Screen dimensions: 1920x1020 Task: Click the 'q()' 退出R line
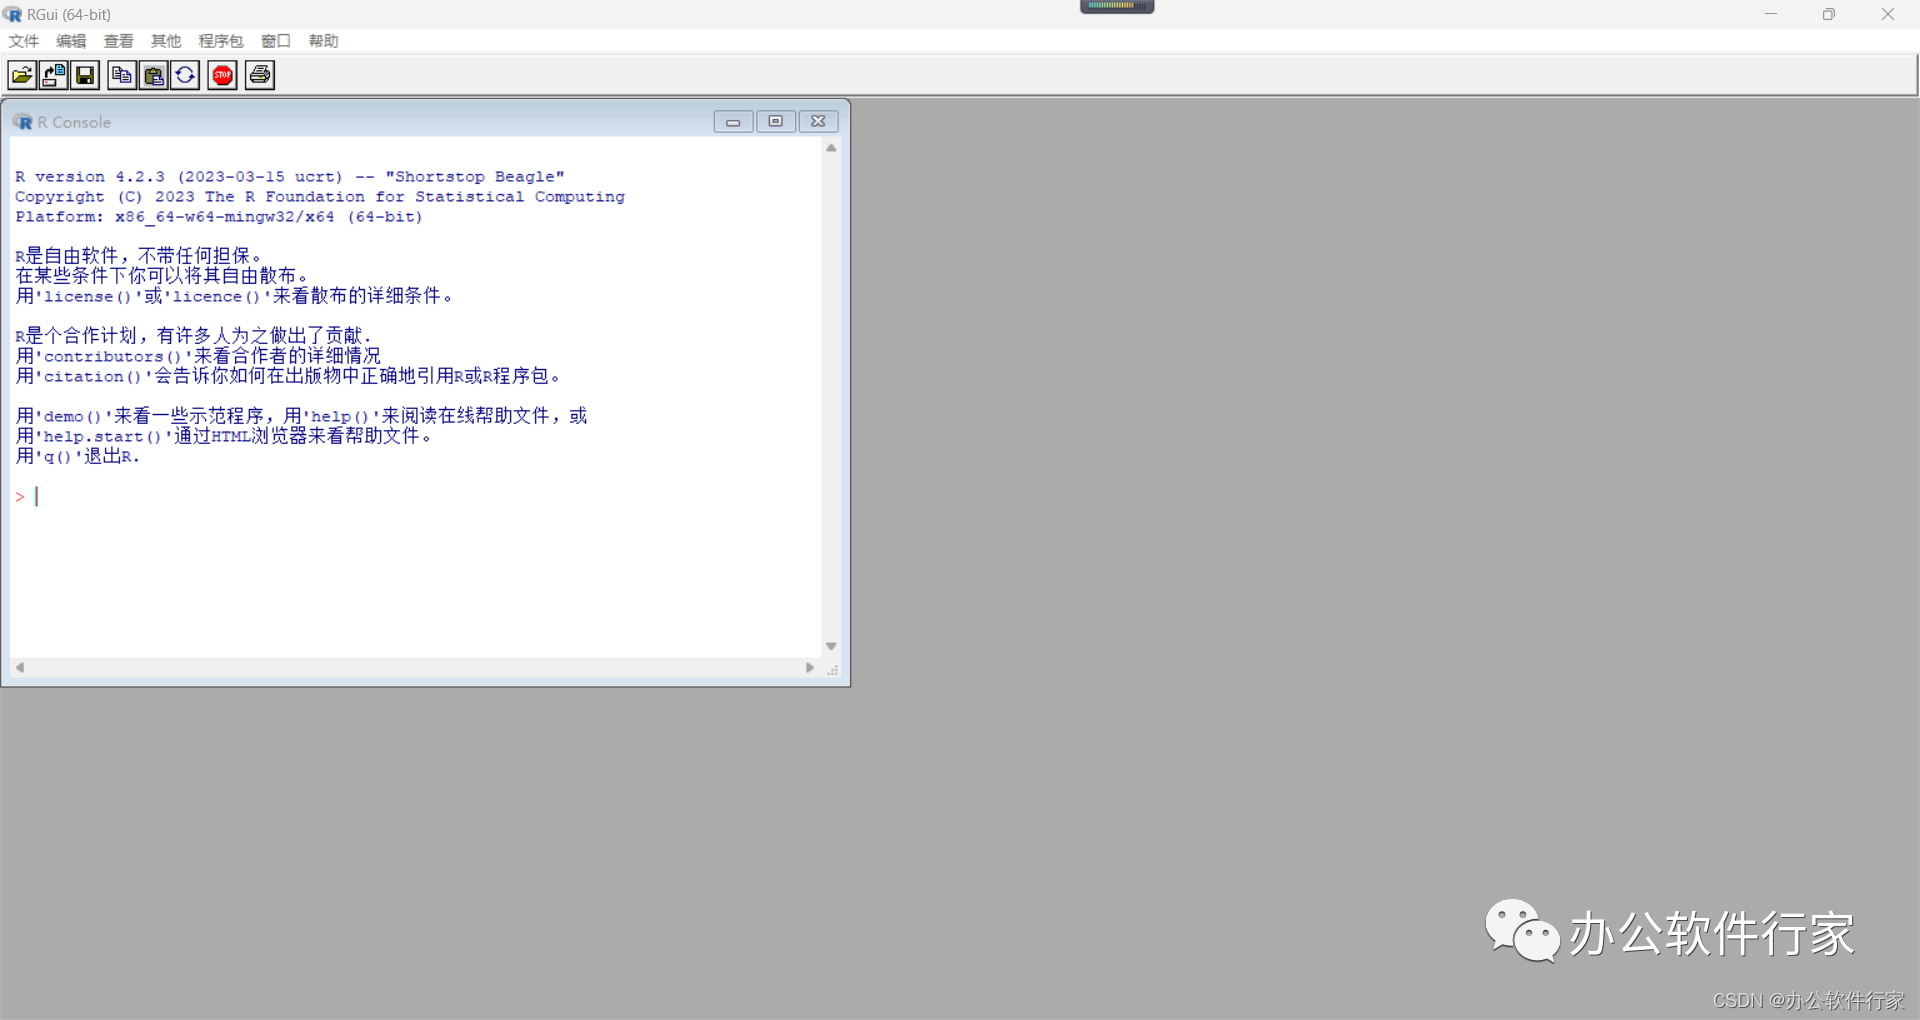[x=78, y=456]
